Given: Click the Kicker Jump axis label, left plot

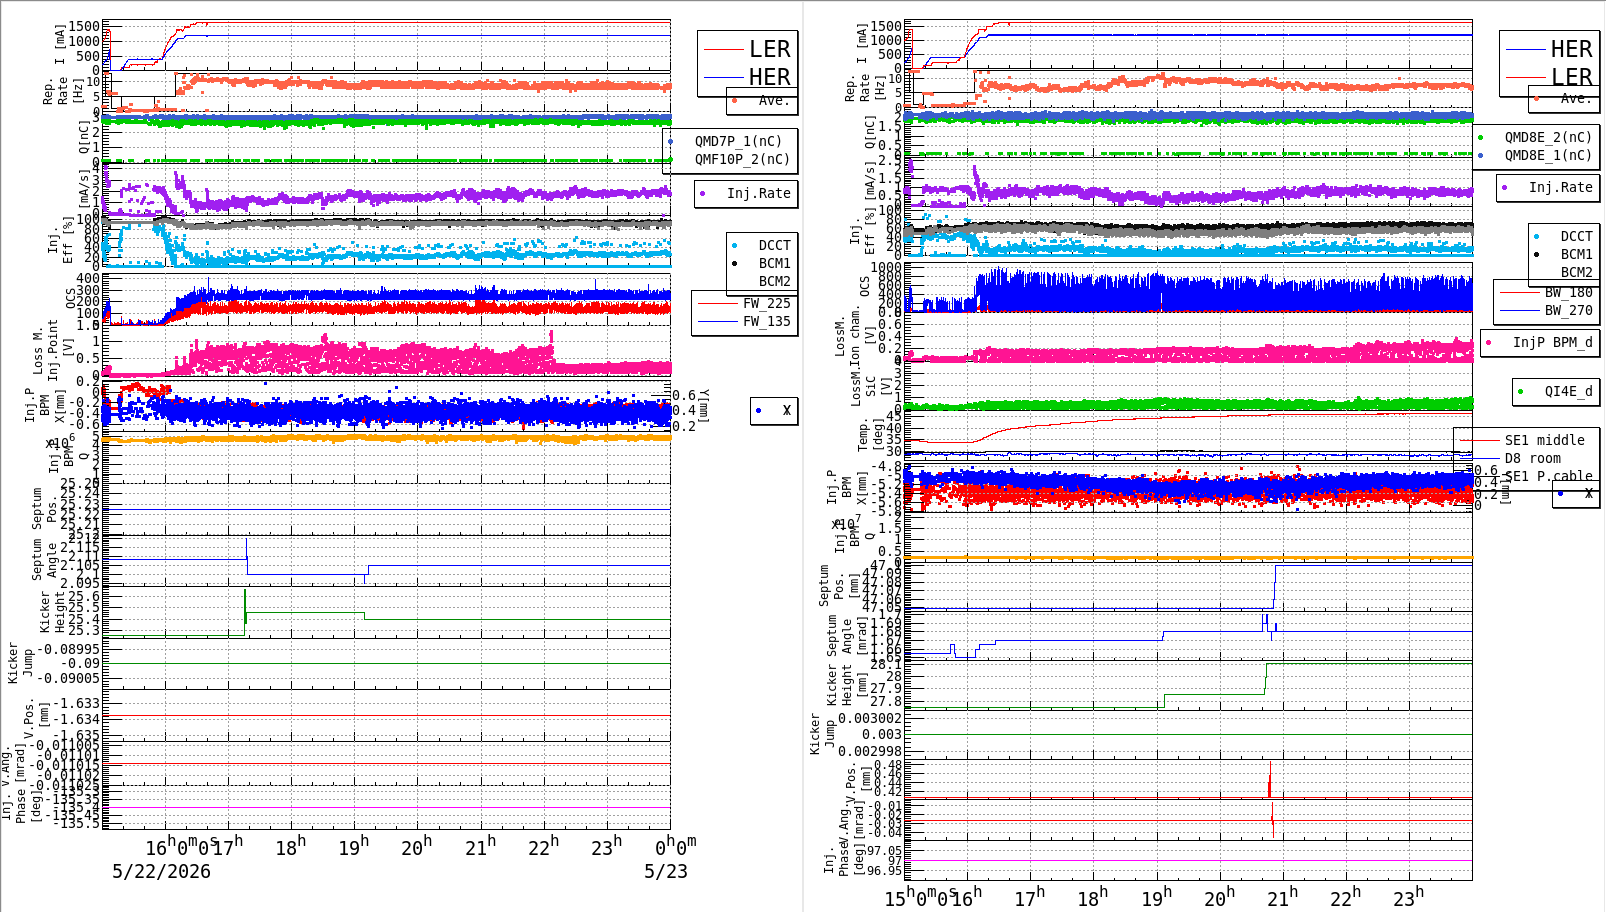Looking at the screenshot, I should (x=20, y=662).
